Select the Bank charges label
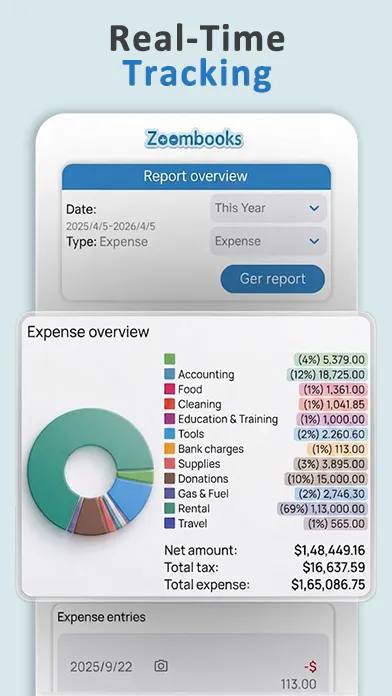 point(211,449)
